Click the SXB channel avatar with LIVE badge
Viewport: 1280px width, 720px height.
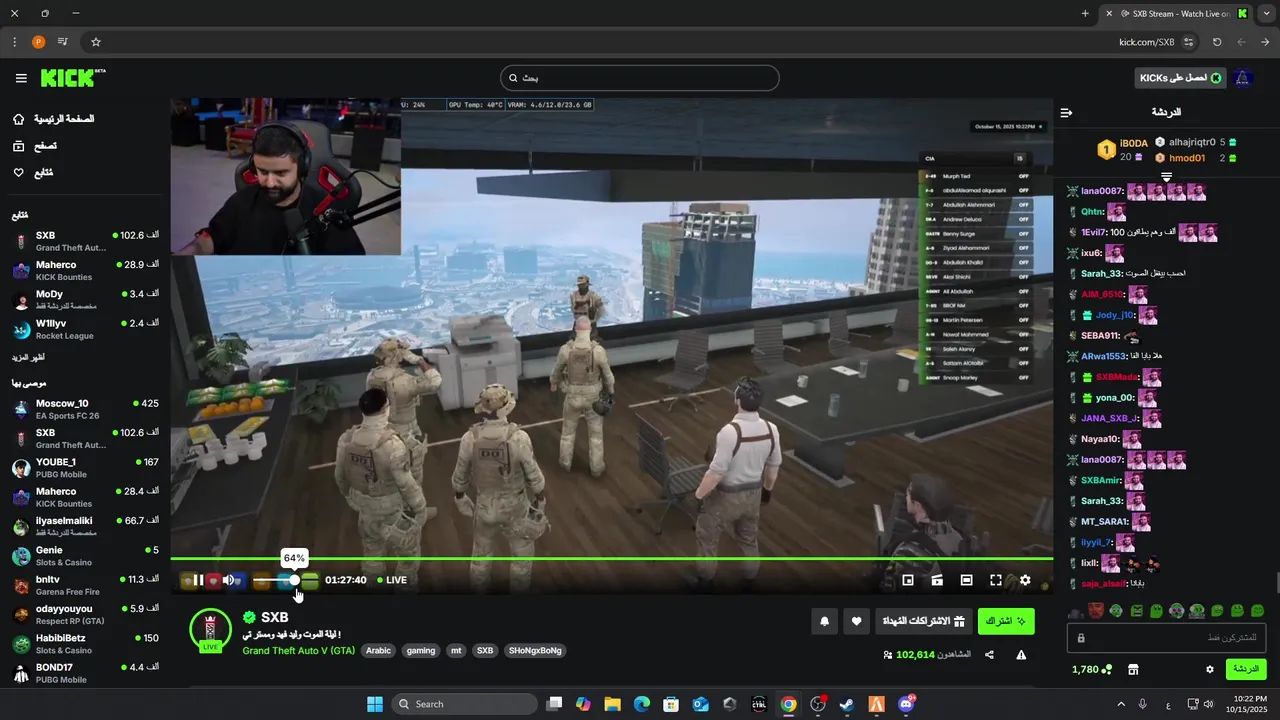point(210,630)
